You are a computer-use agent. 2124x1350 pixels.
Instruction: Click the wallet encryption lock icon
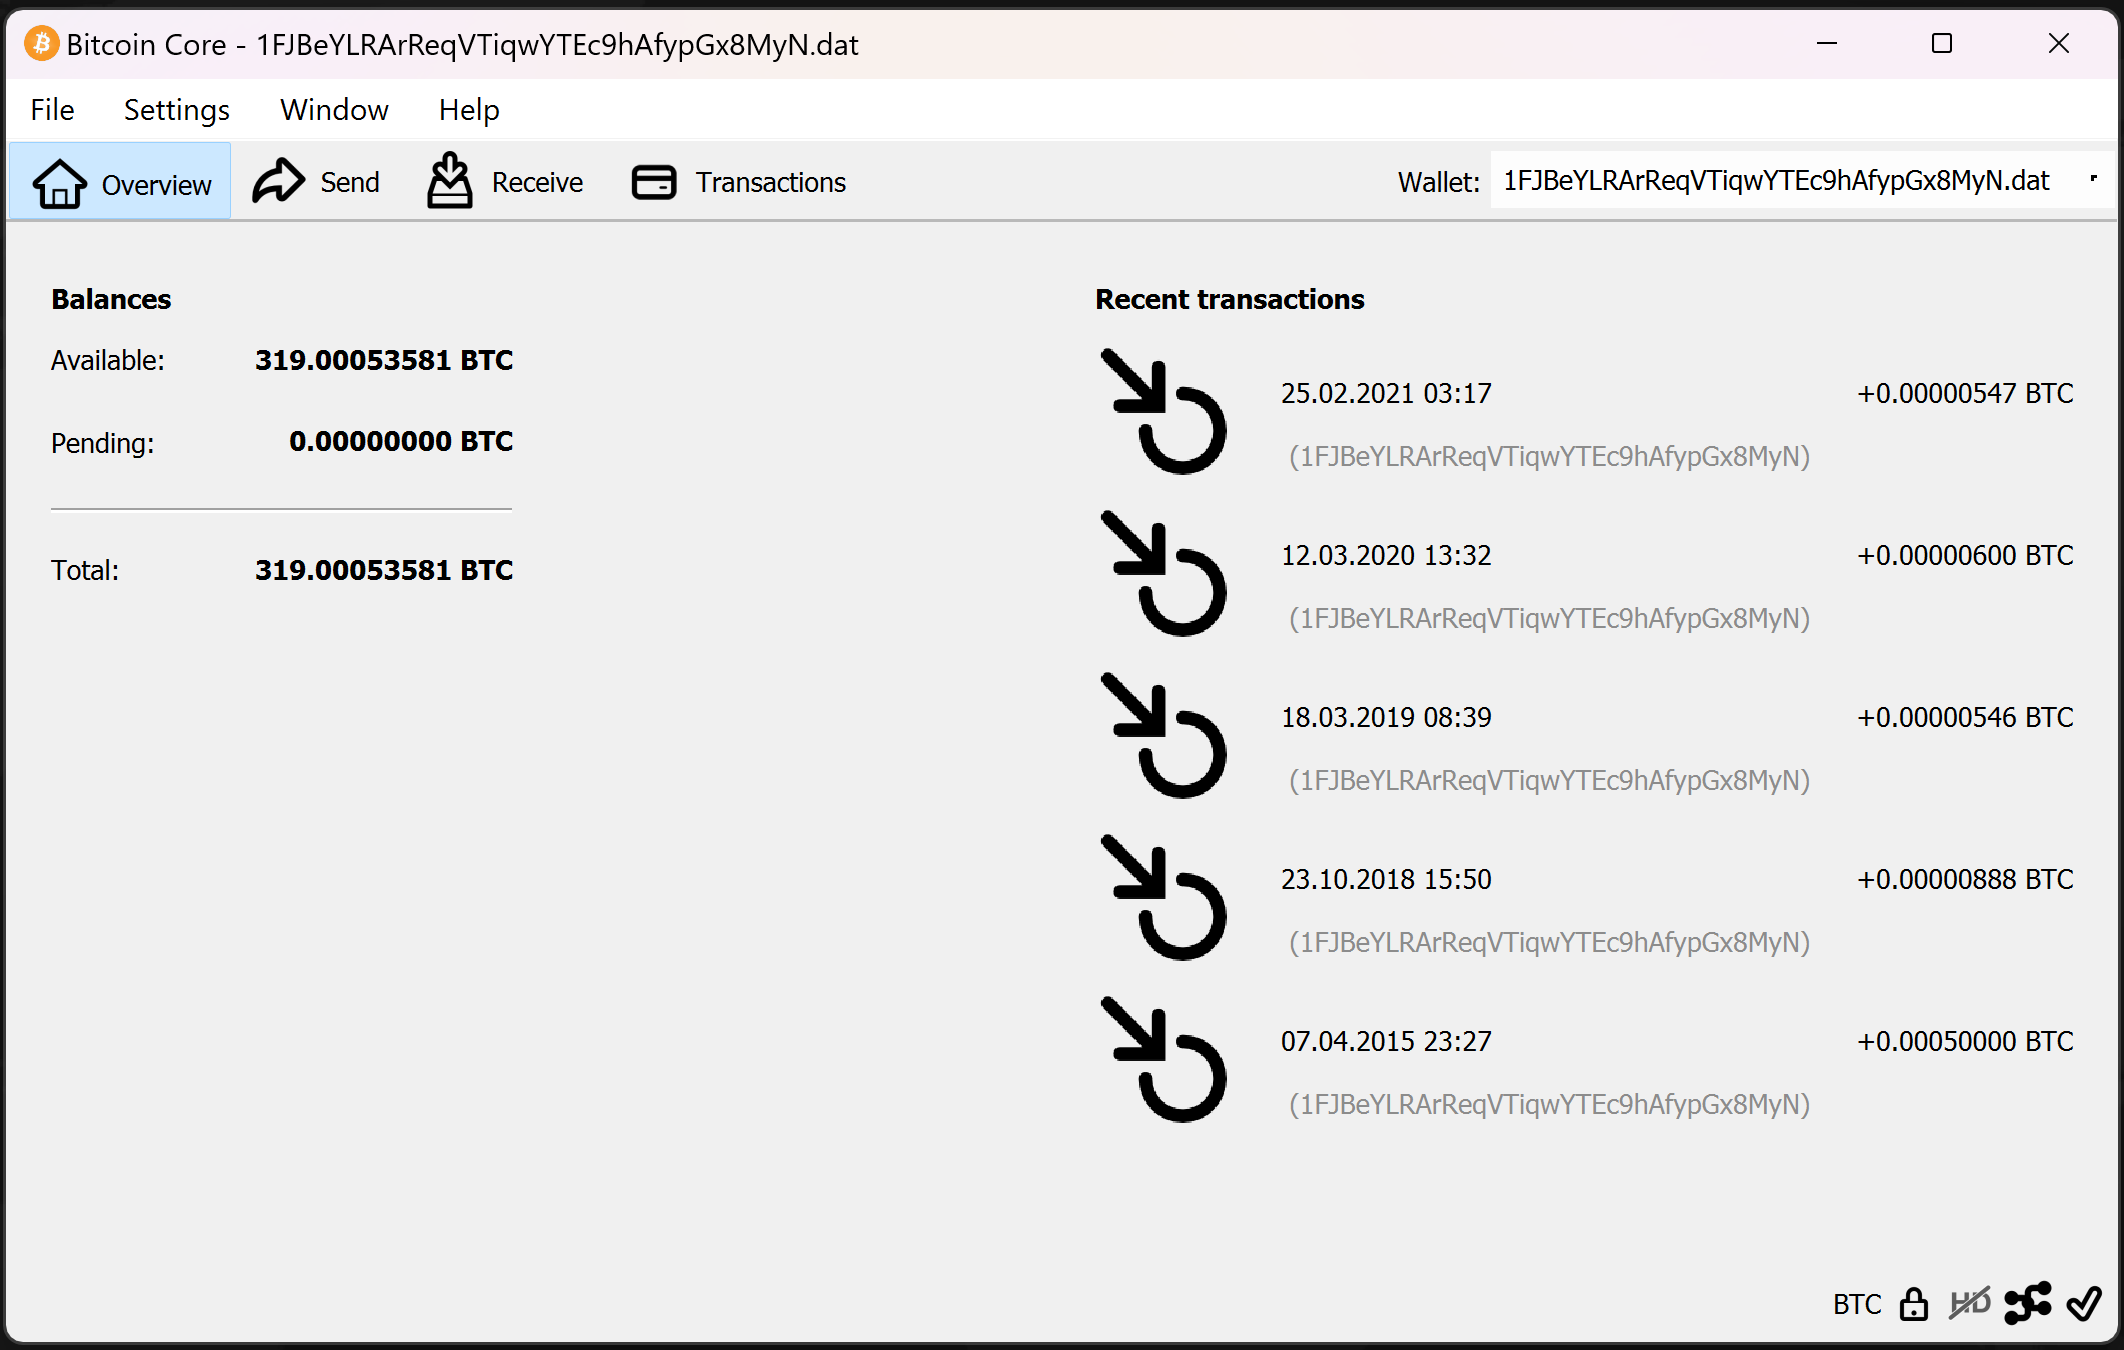coord(1913,1304)
